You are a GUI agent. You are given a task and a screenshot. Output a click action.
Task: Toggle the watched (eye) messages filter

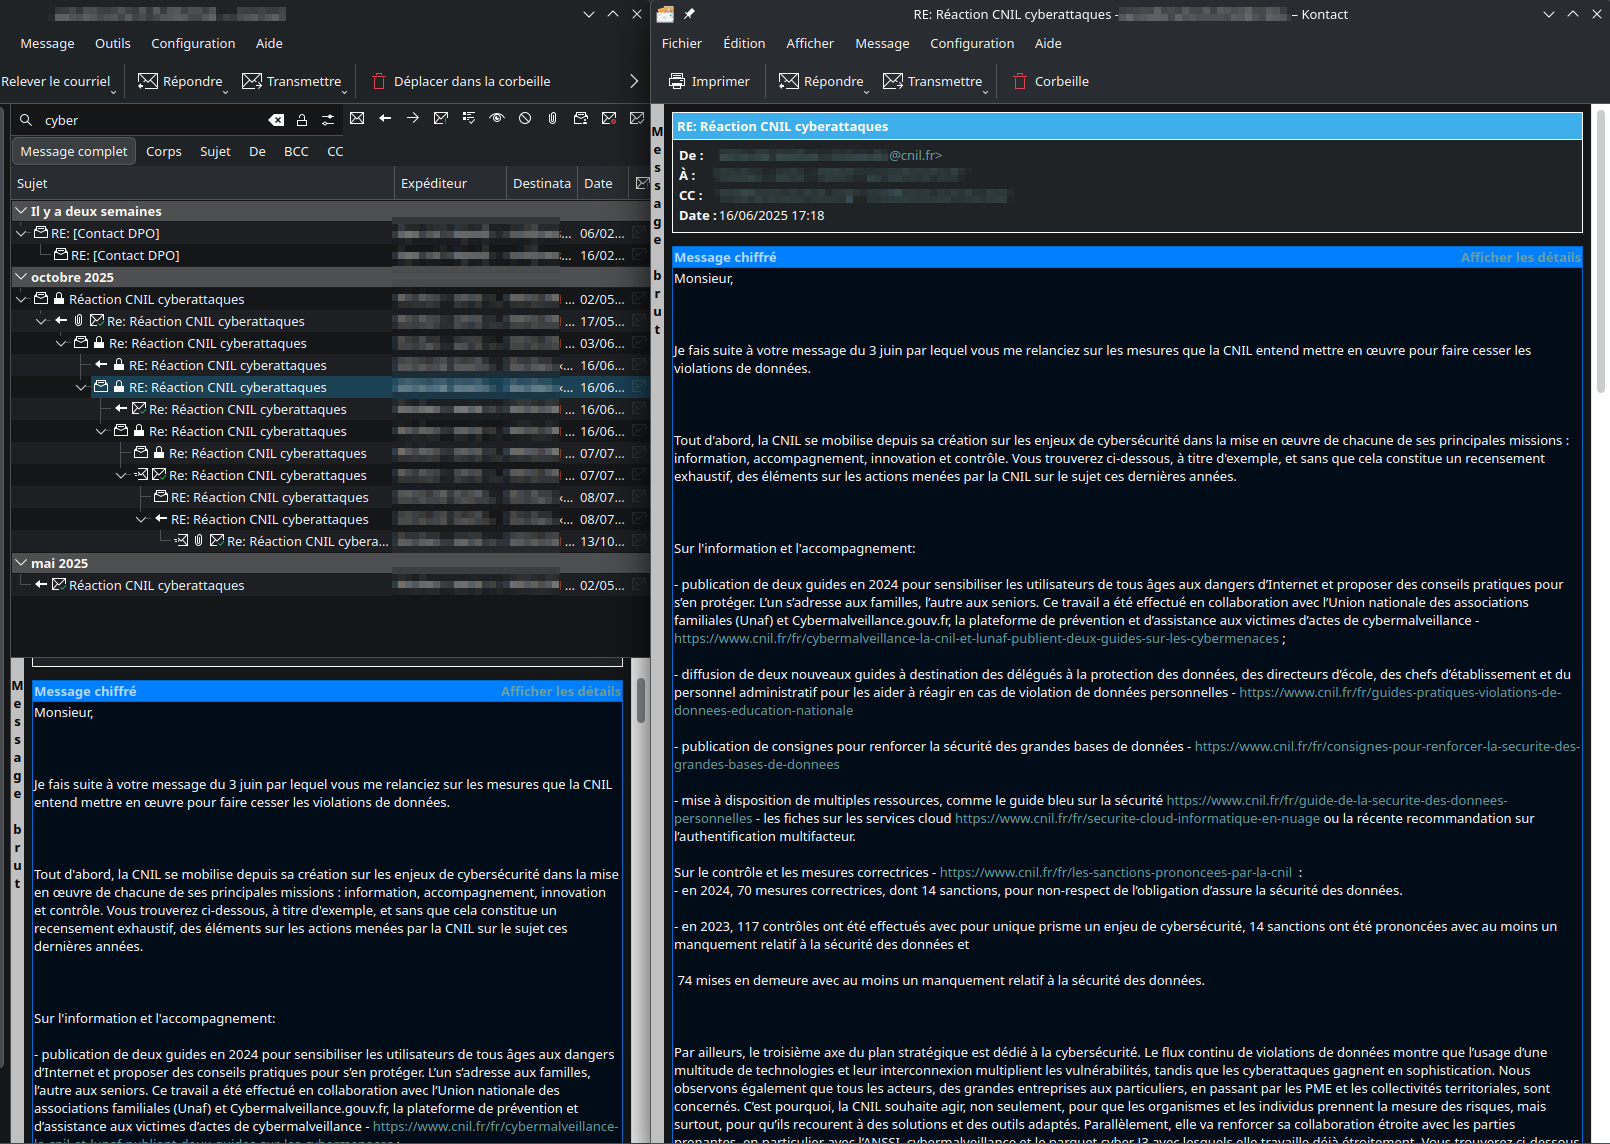coord(497,119)
